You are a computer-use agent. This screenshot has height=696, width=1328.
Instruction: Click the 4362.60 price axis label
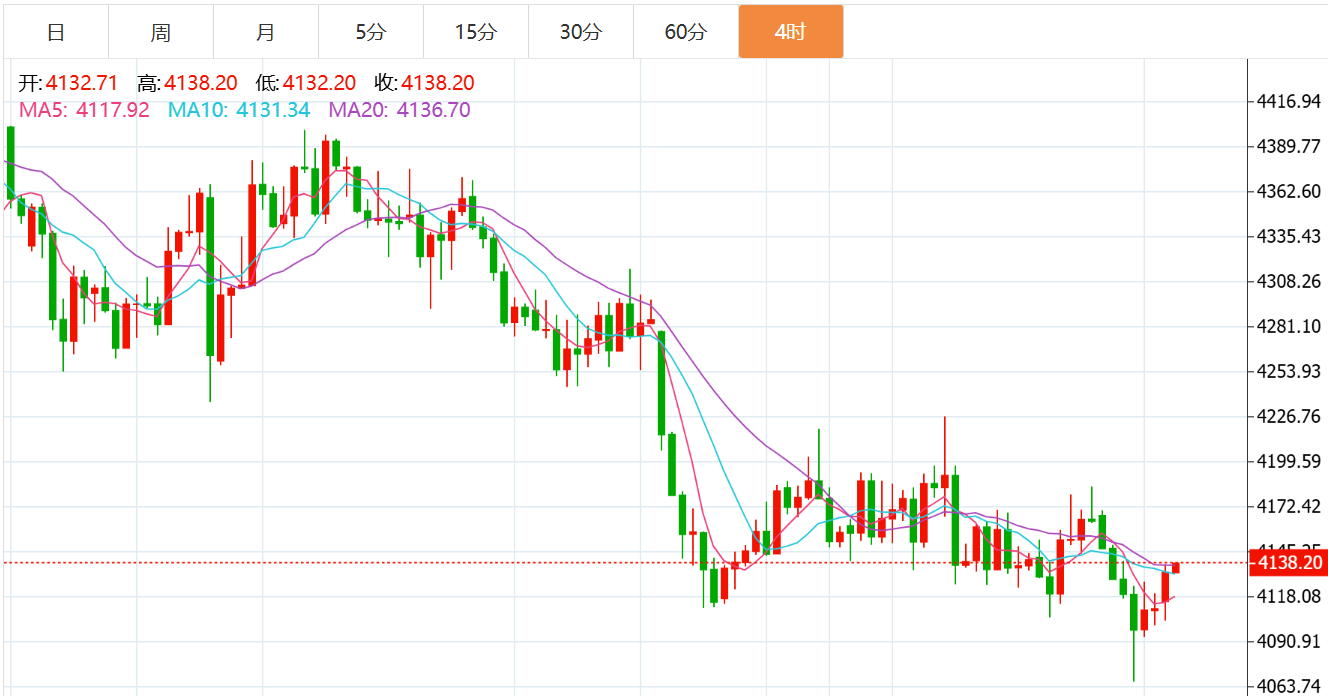click(1290, 191)
